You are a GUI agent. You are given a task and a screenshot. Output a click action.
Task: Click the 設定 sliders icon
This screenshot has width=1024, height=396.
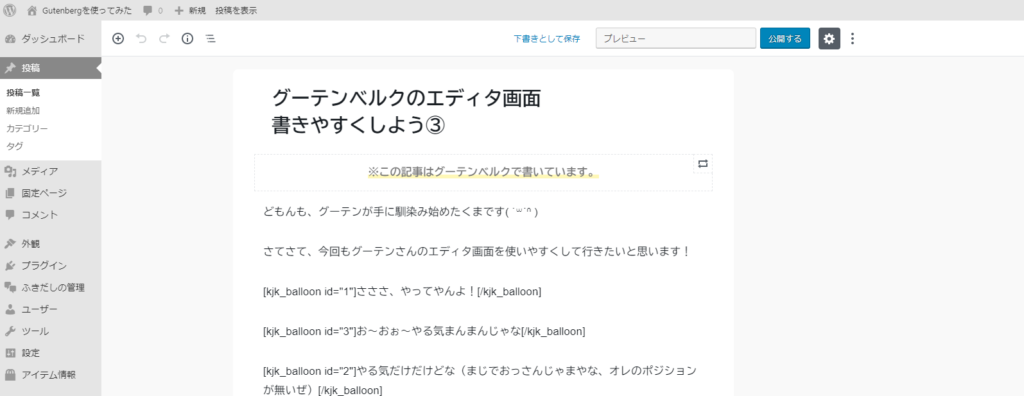click(x=10, y=353)
